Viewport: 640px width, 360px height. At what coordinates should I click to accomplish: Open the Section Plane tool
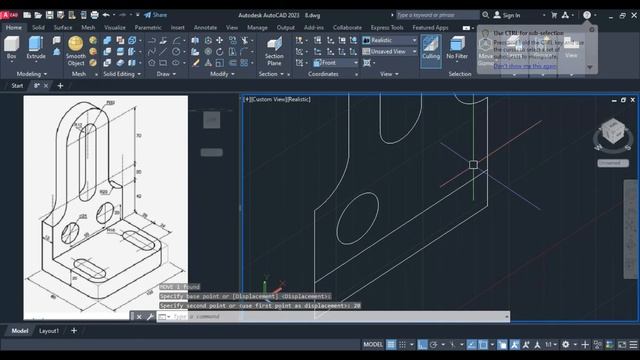pyautogui.click(x=274, y=51)
